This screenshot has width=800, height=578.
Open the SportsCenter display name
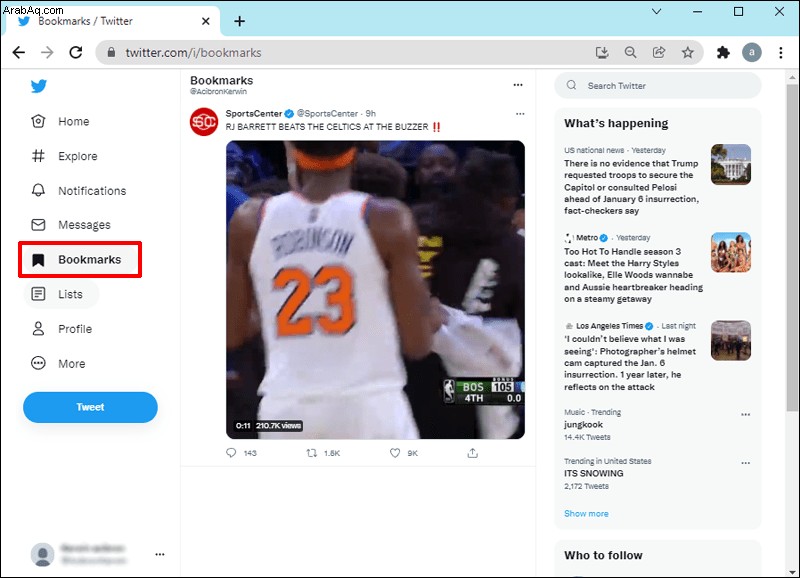point(254,113)
